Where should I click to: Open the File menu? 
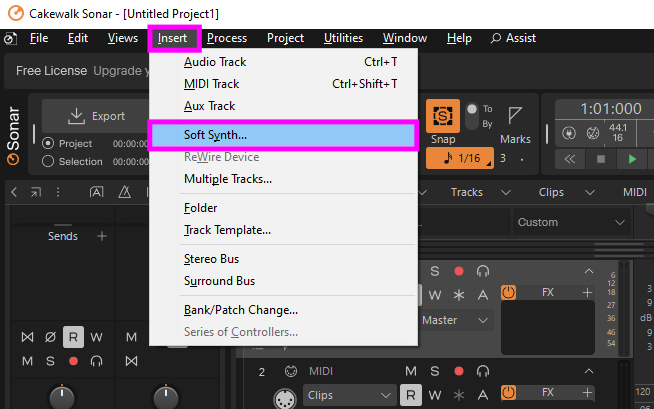tap(39, 38)
